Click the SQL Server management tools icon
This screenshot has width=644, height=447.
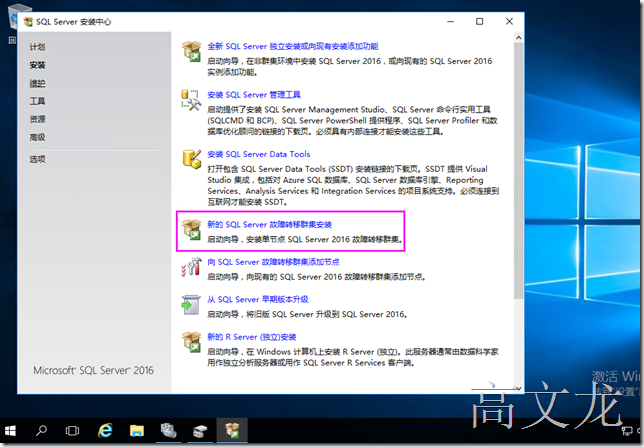coord(191,100)
